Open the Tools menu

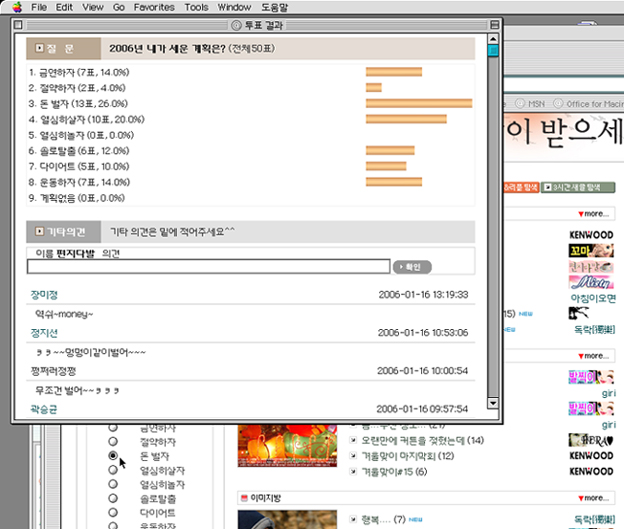[196, 7]
